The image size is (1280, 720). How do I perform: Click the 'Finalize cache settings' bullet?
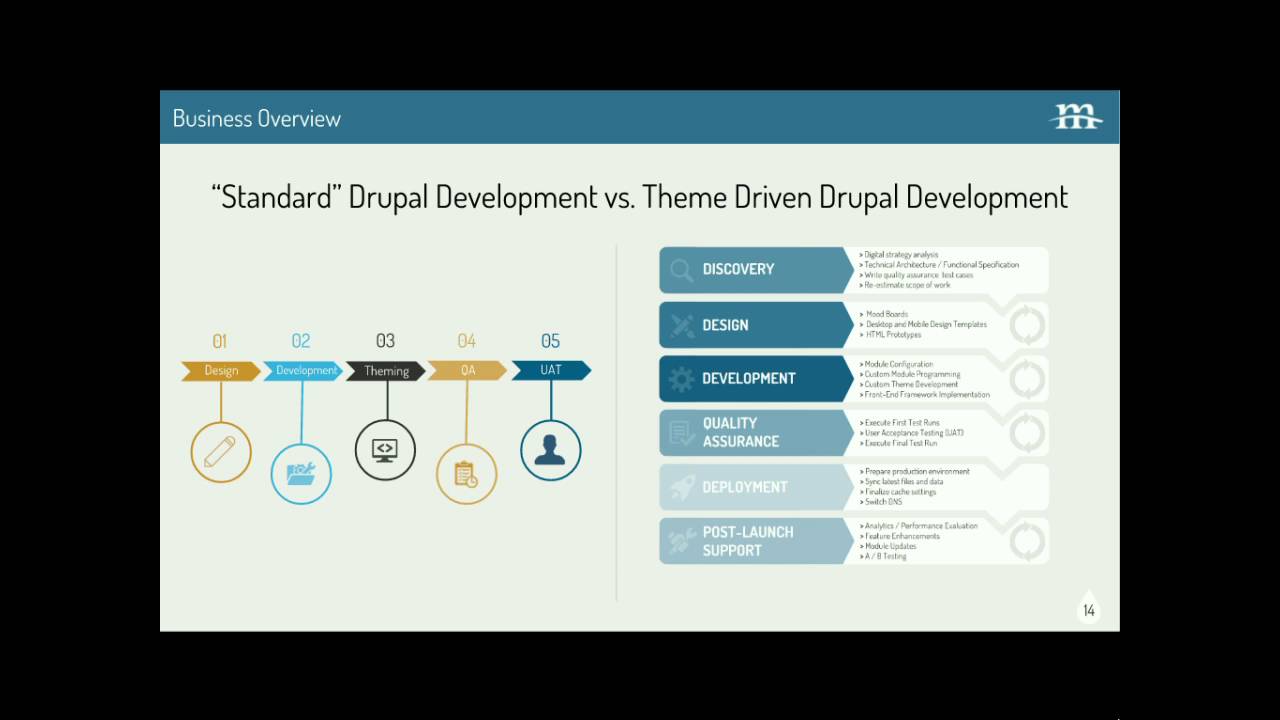[x=899, y=491]
